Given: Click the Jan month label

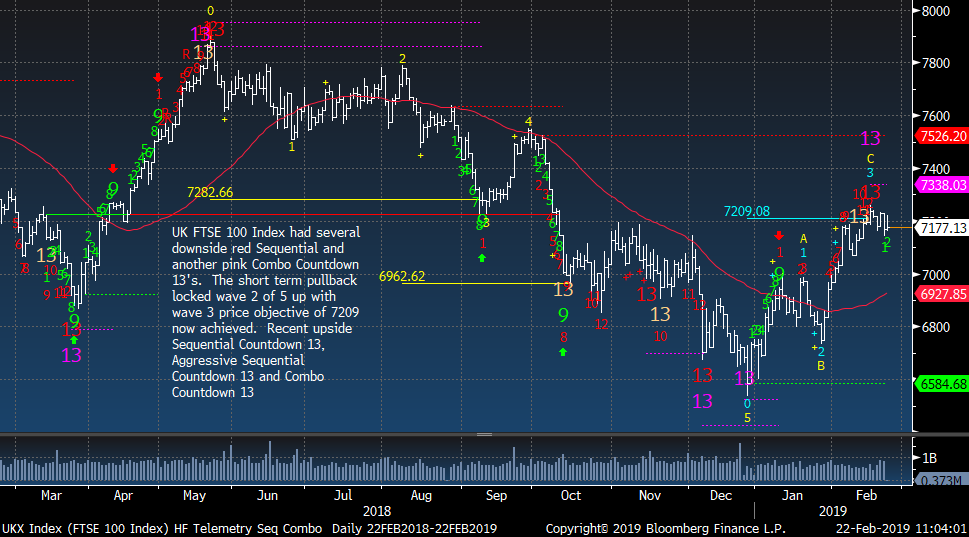Looking at the screenshot, I should coord(792,496).
